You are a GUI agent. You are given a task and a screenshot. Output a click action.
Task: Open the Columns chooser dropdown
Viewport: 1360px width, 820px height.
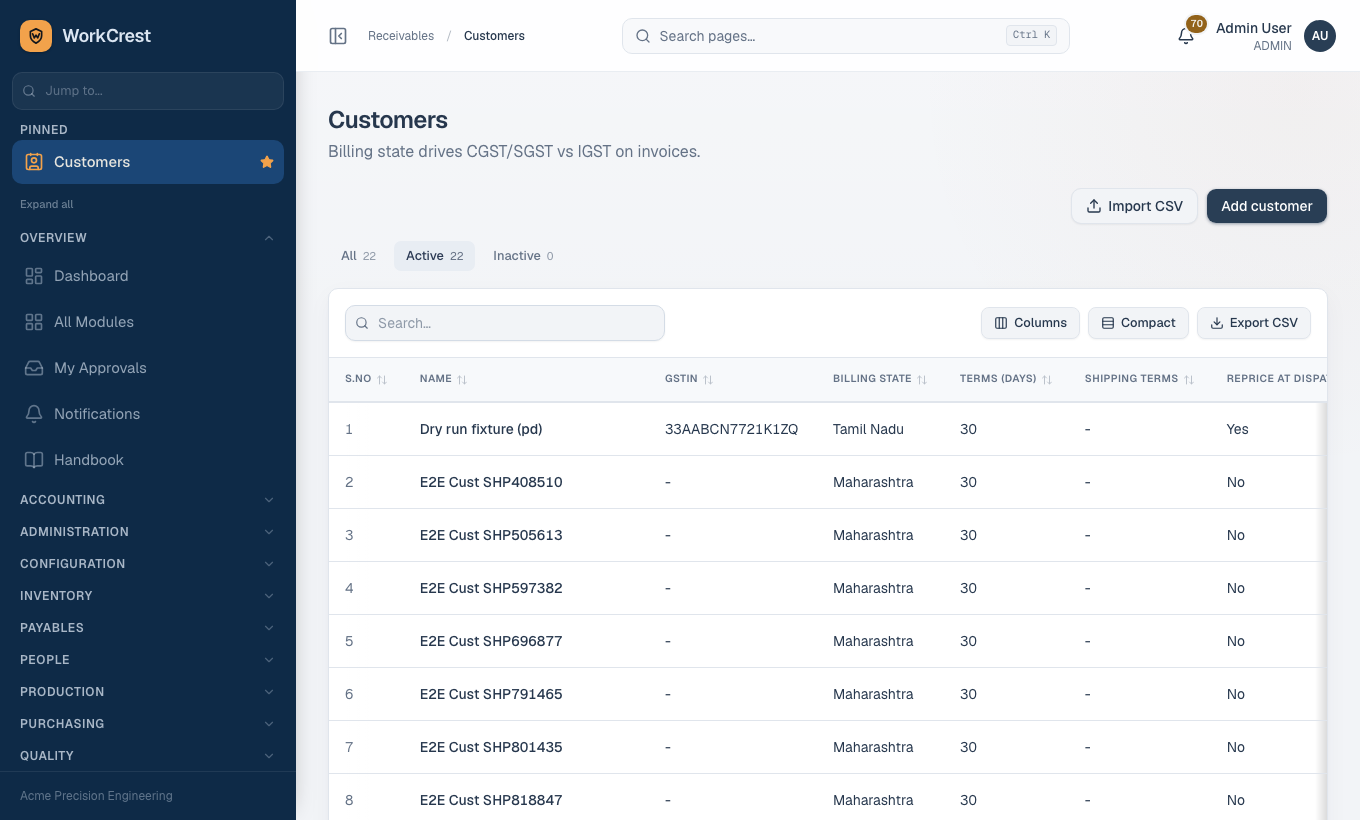click(1030, 323)
